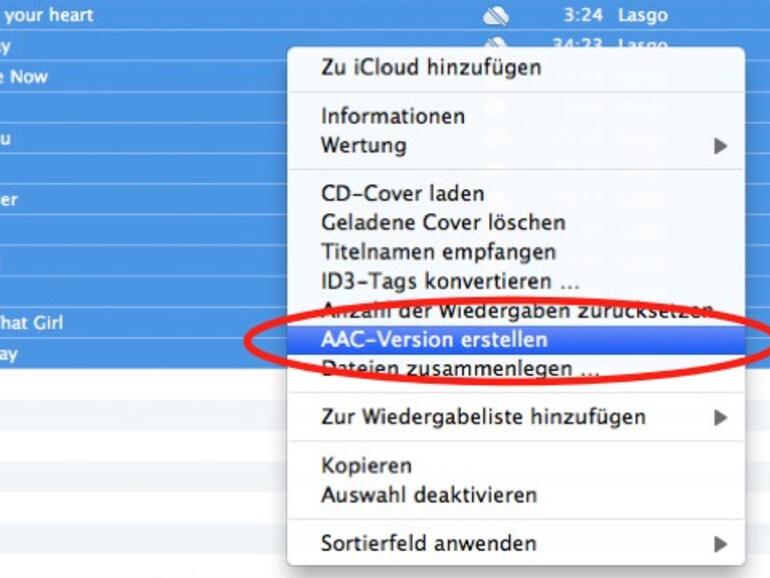
Task: Click 'AAC-Version erstellen' highlighted entry
Action: pos(516,340)
